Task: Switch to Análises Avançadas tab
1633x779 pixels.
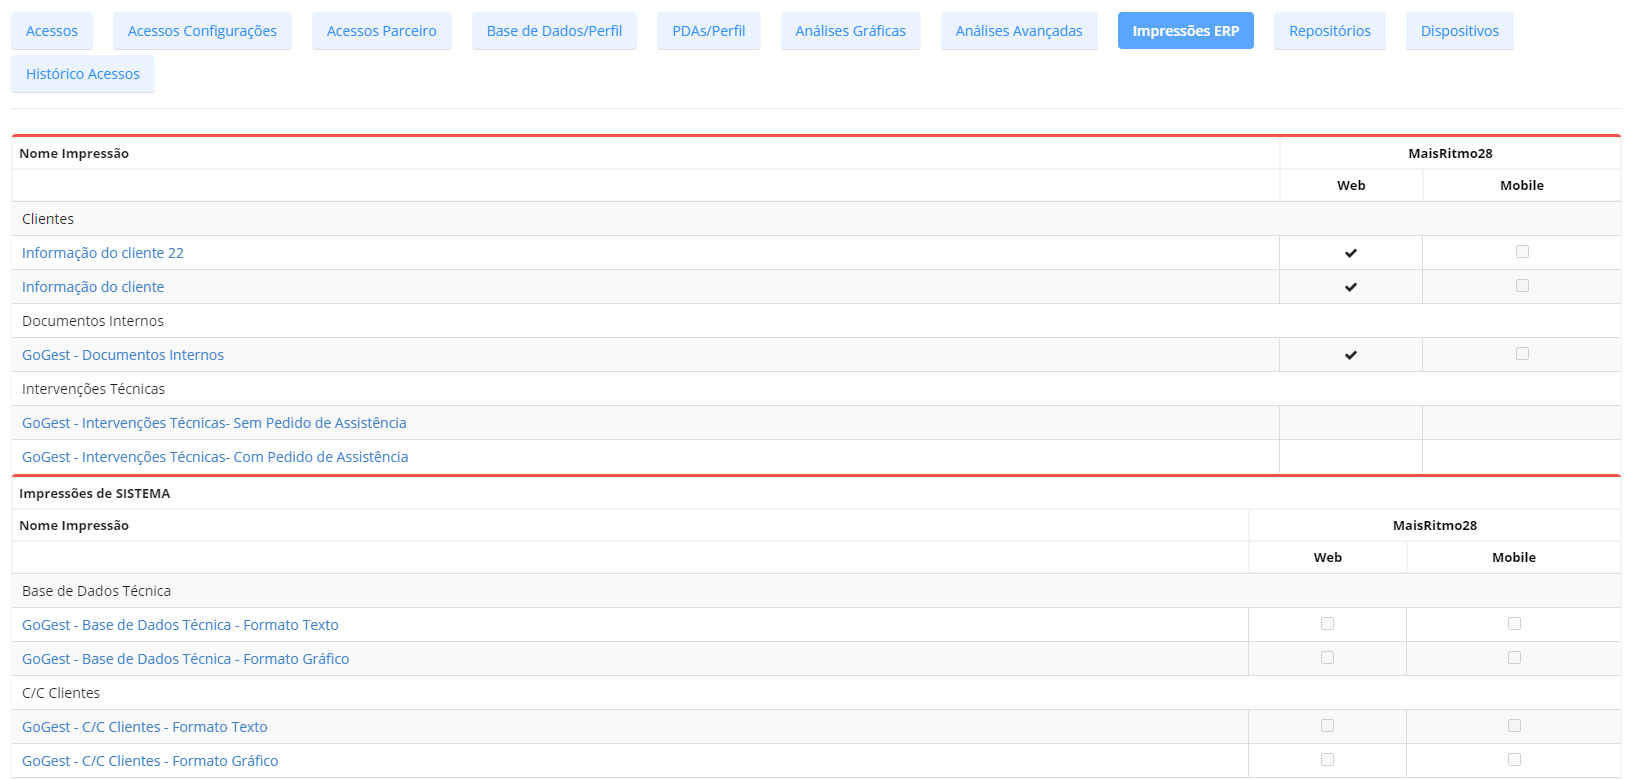Action: coord(1019,31)
